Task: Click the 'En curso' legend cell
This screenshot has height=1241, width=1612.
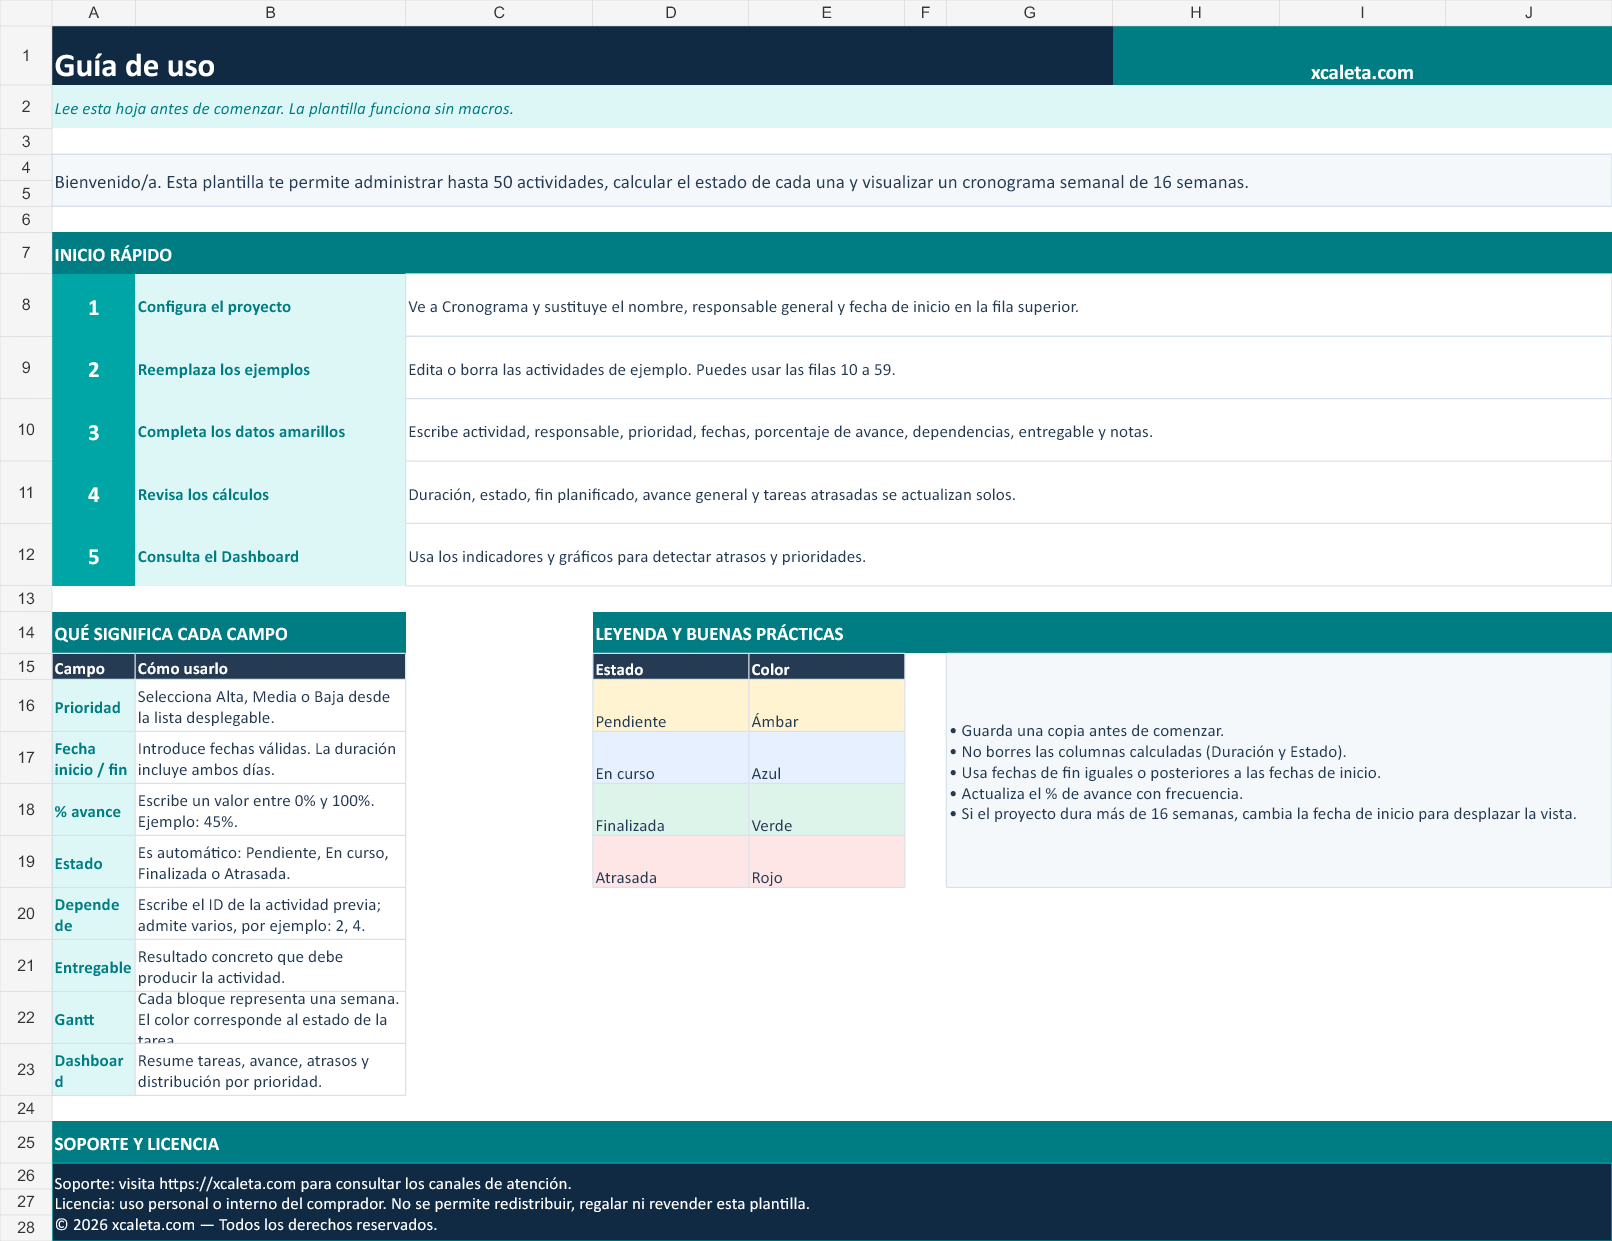Action: tap(670, 758)
